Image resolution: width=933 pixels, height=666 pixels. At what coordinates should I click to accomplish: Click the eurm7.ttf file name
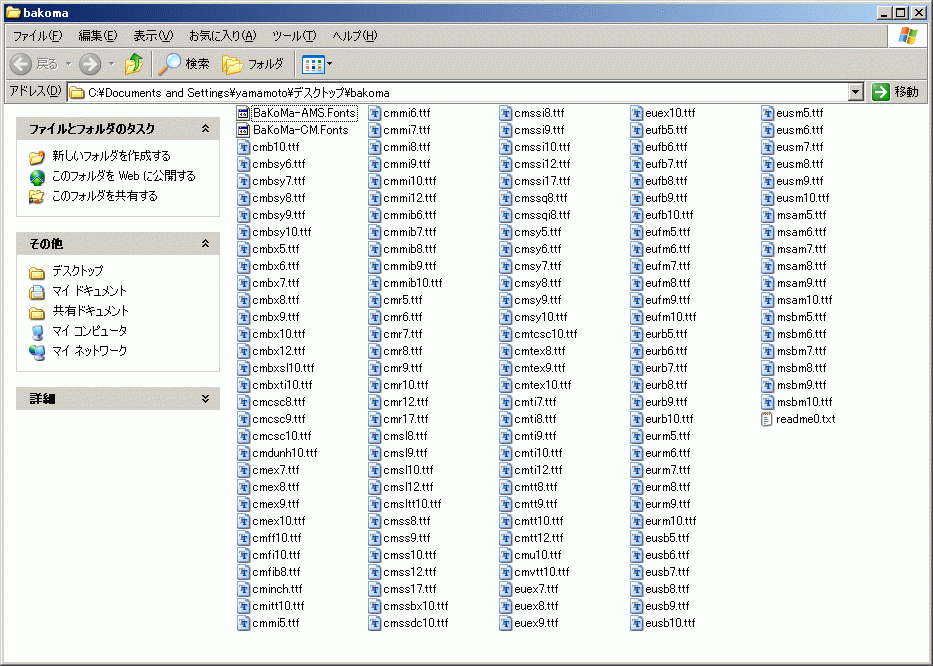pyautogui.click(x=668, y=470)
